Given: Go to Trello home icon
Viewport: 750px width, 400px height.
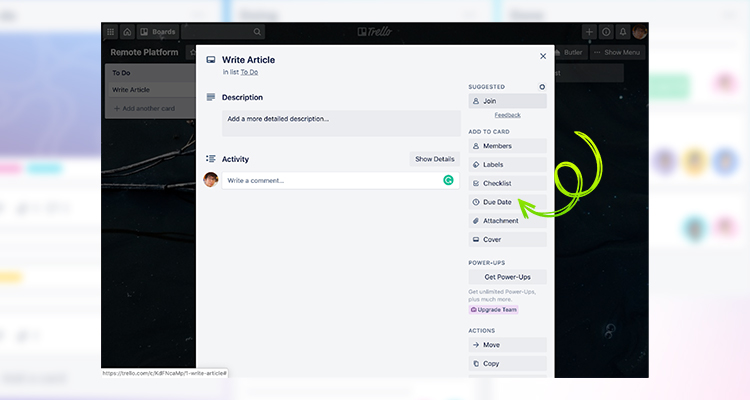Looking at the screenshot, I should point(127,32).
